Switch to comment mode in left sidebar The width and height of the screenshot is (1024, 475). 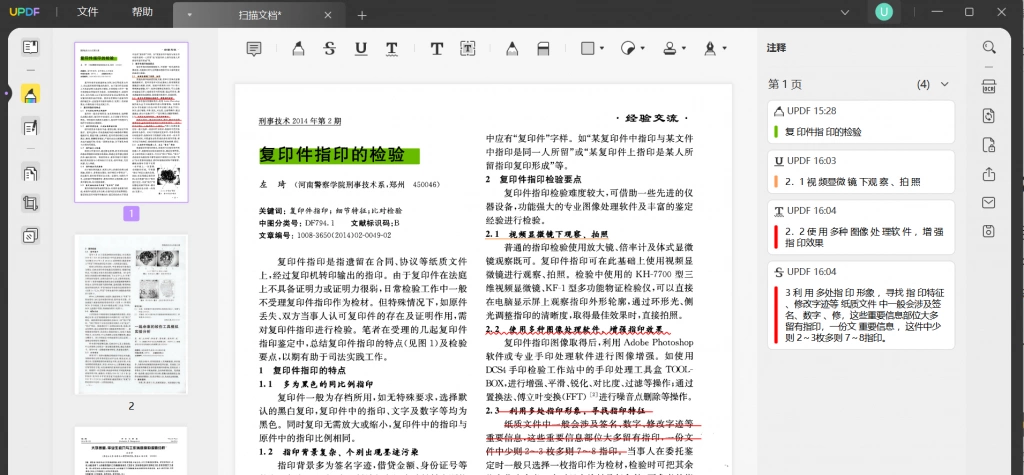tap(30, 94)
